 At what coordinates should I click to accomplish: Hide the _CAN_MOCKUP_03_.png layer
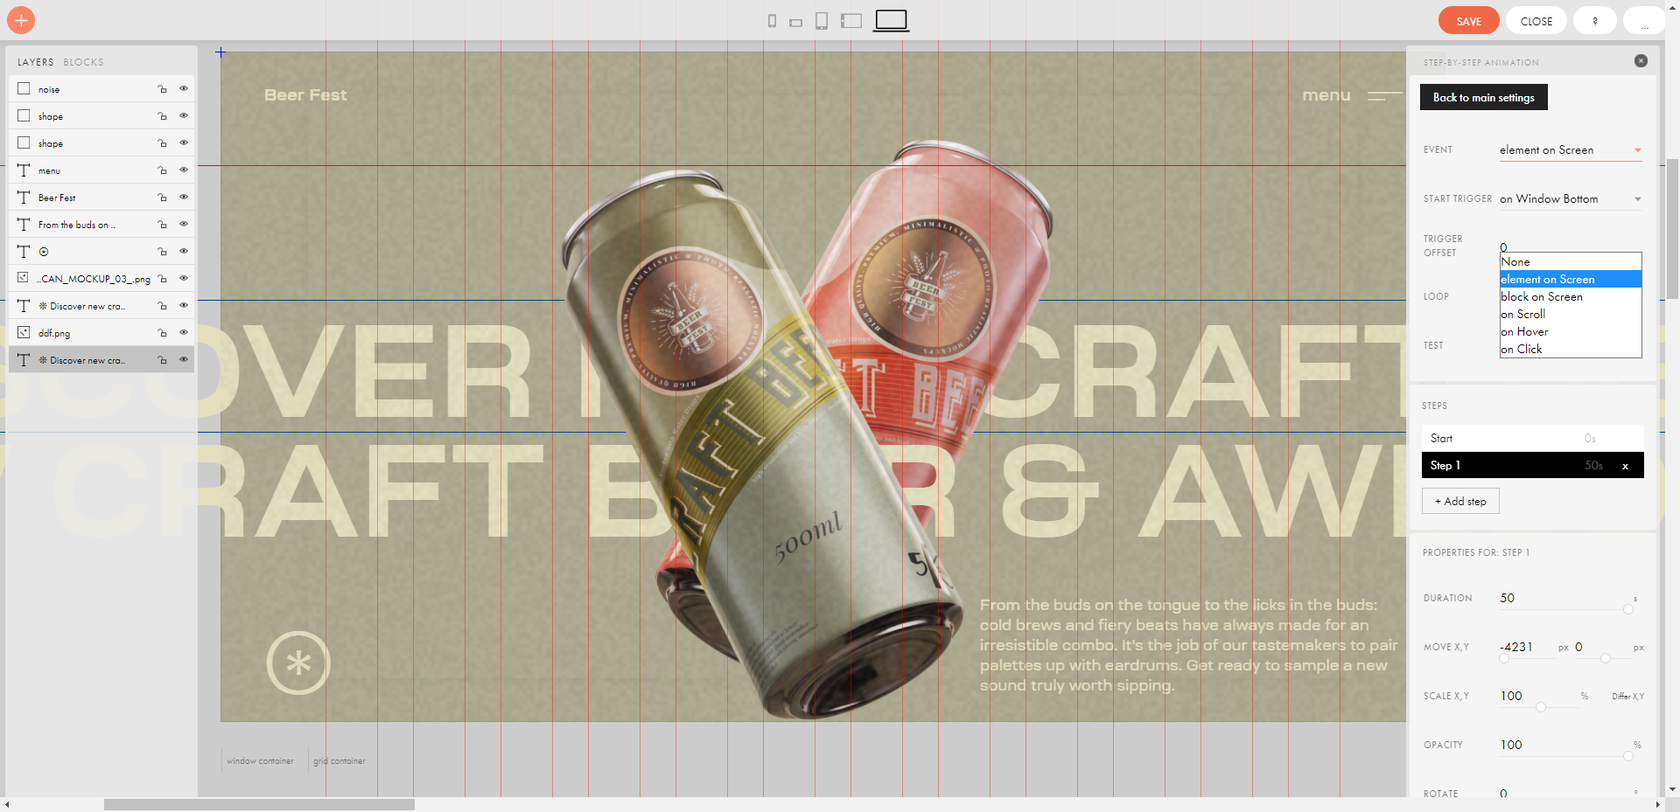(x=184, y=277)
